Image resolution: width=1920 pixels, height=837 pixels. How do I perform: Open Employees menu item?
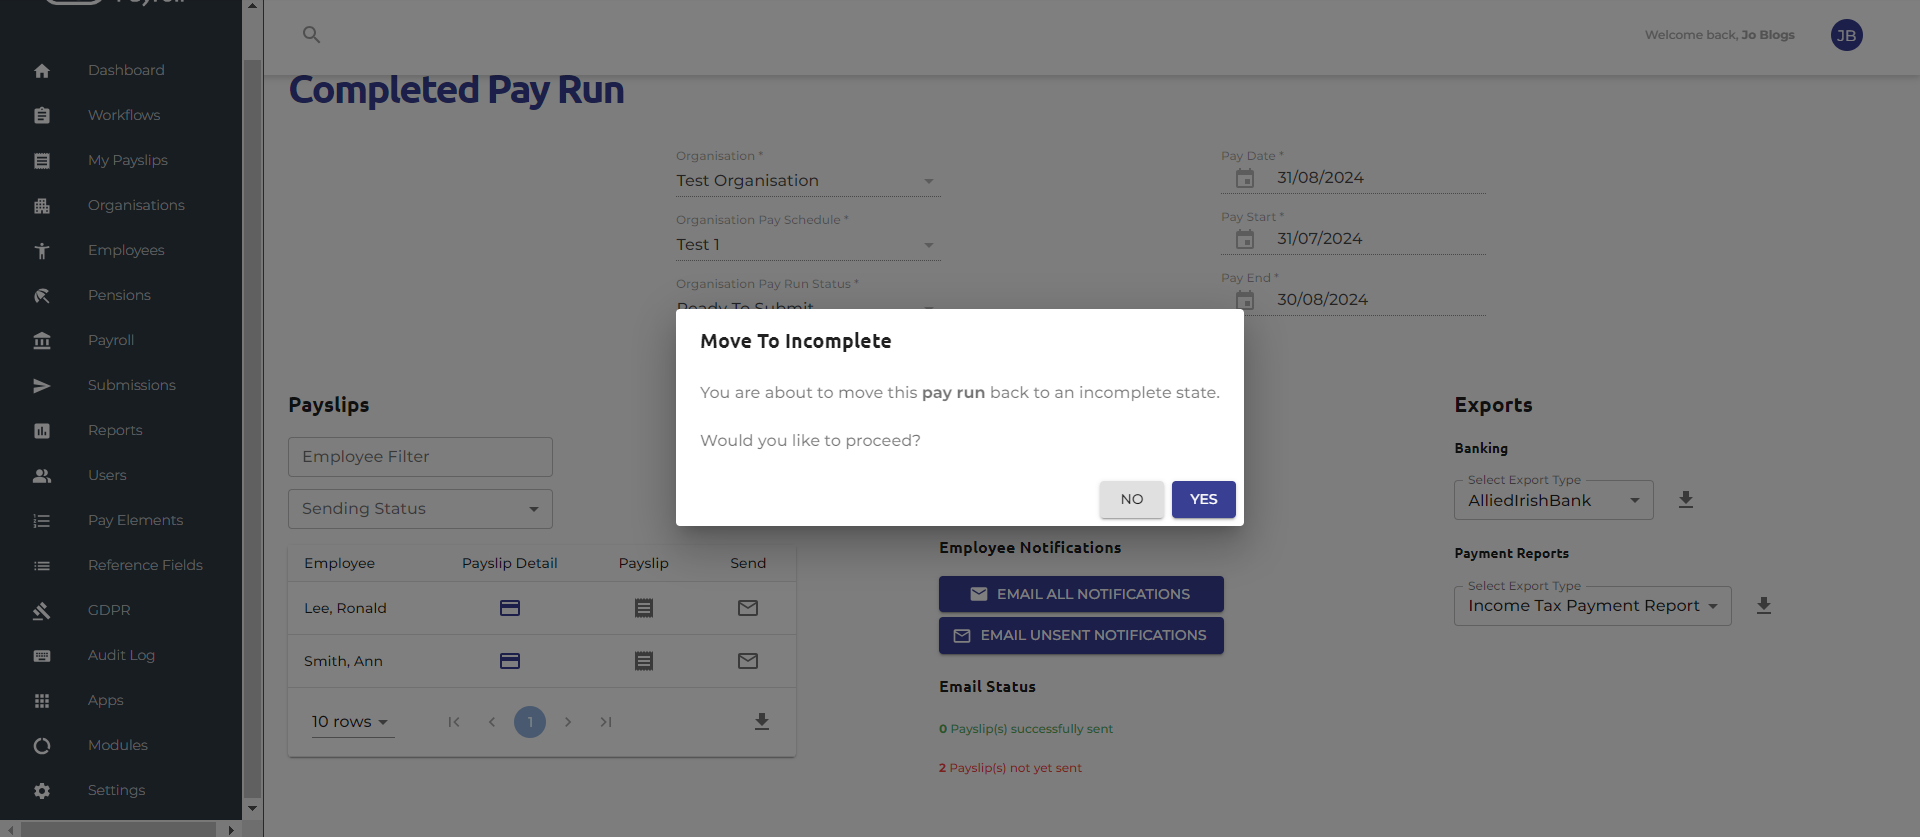pos(126,250)
